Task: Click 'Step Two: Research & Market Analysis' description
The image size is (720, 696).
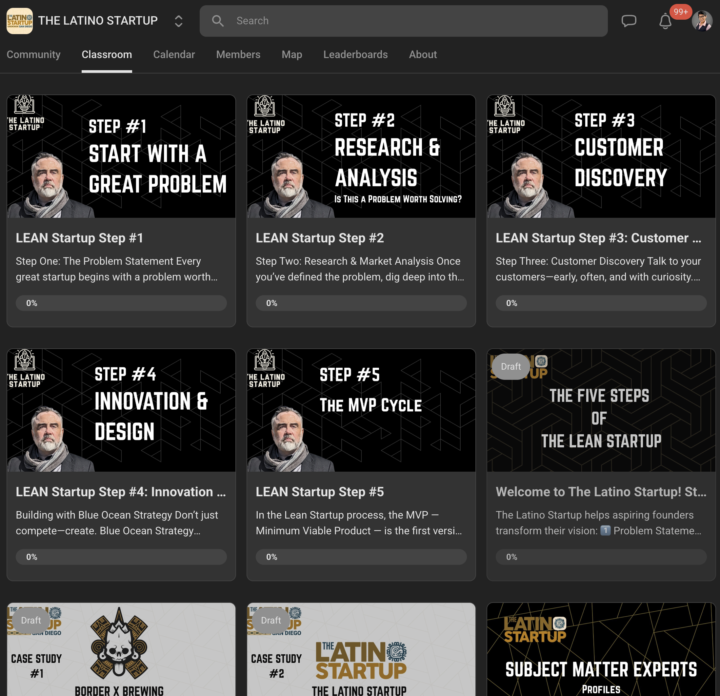Action: point(360,269)
